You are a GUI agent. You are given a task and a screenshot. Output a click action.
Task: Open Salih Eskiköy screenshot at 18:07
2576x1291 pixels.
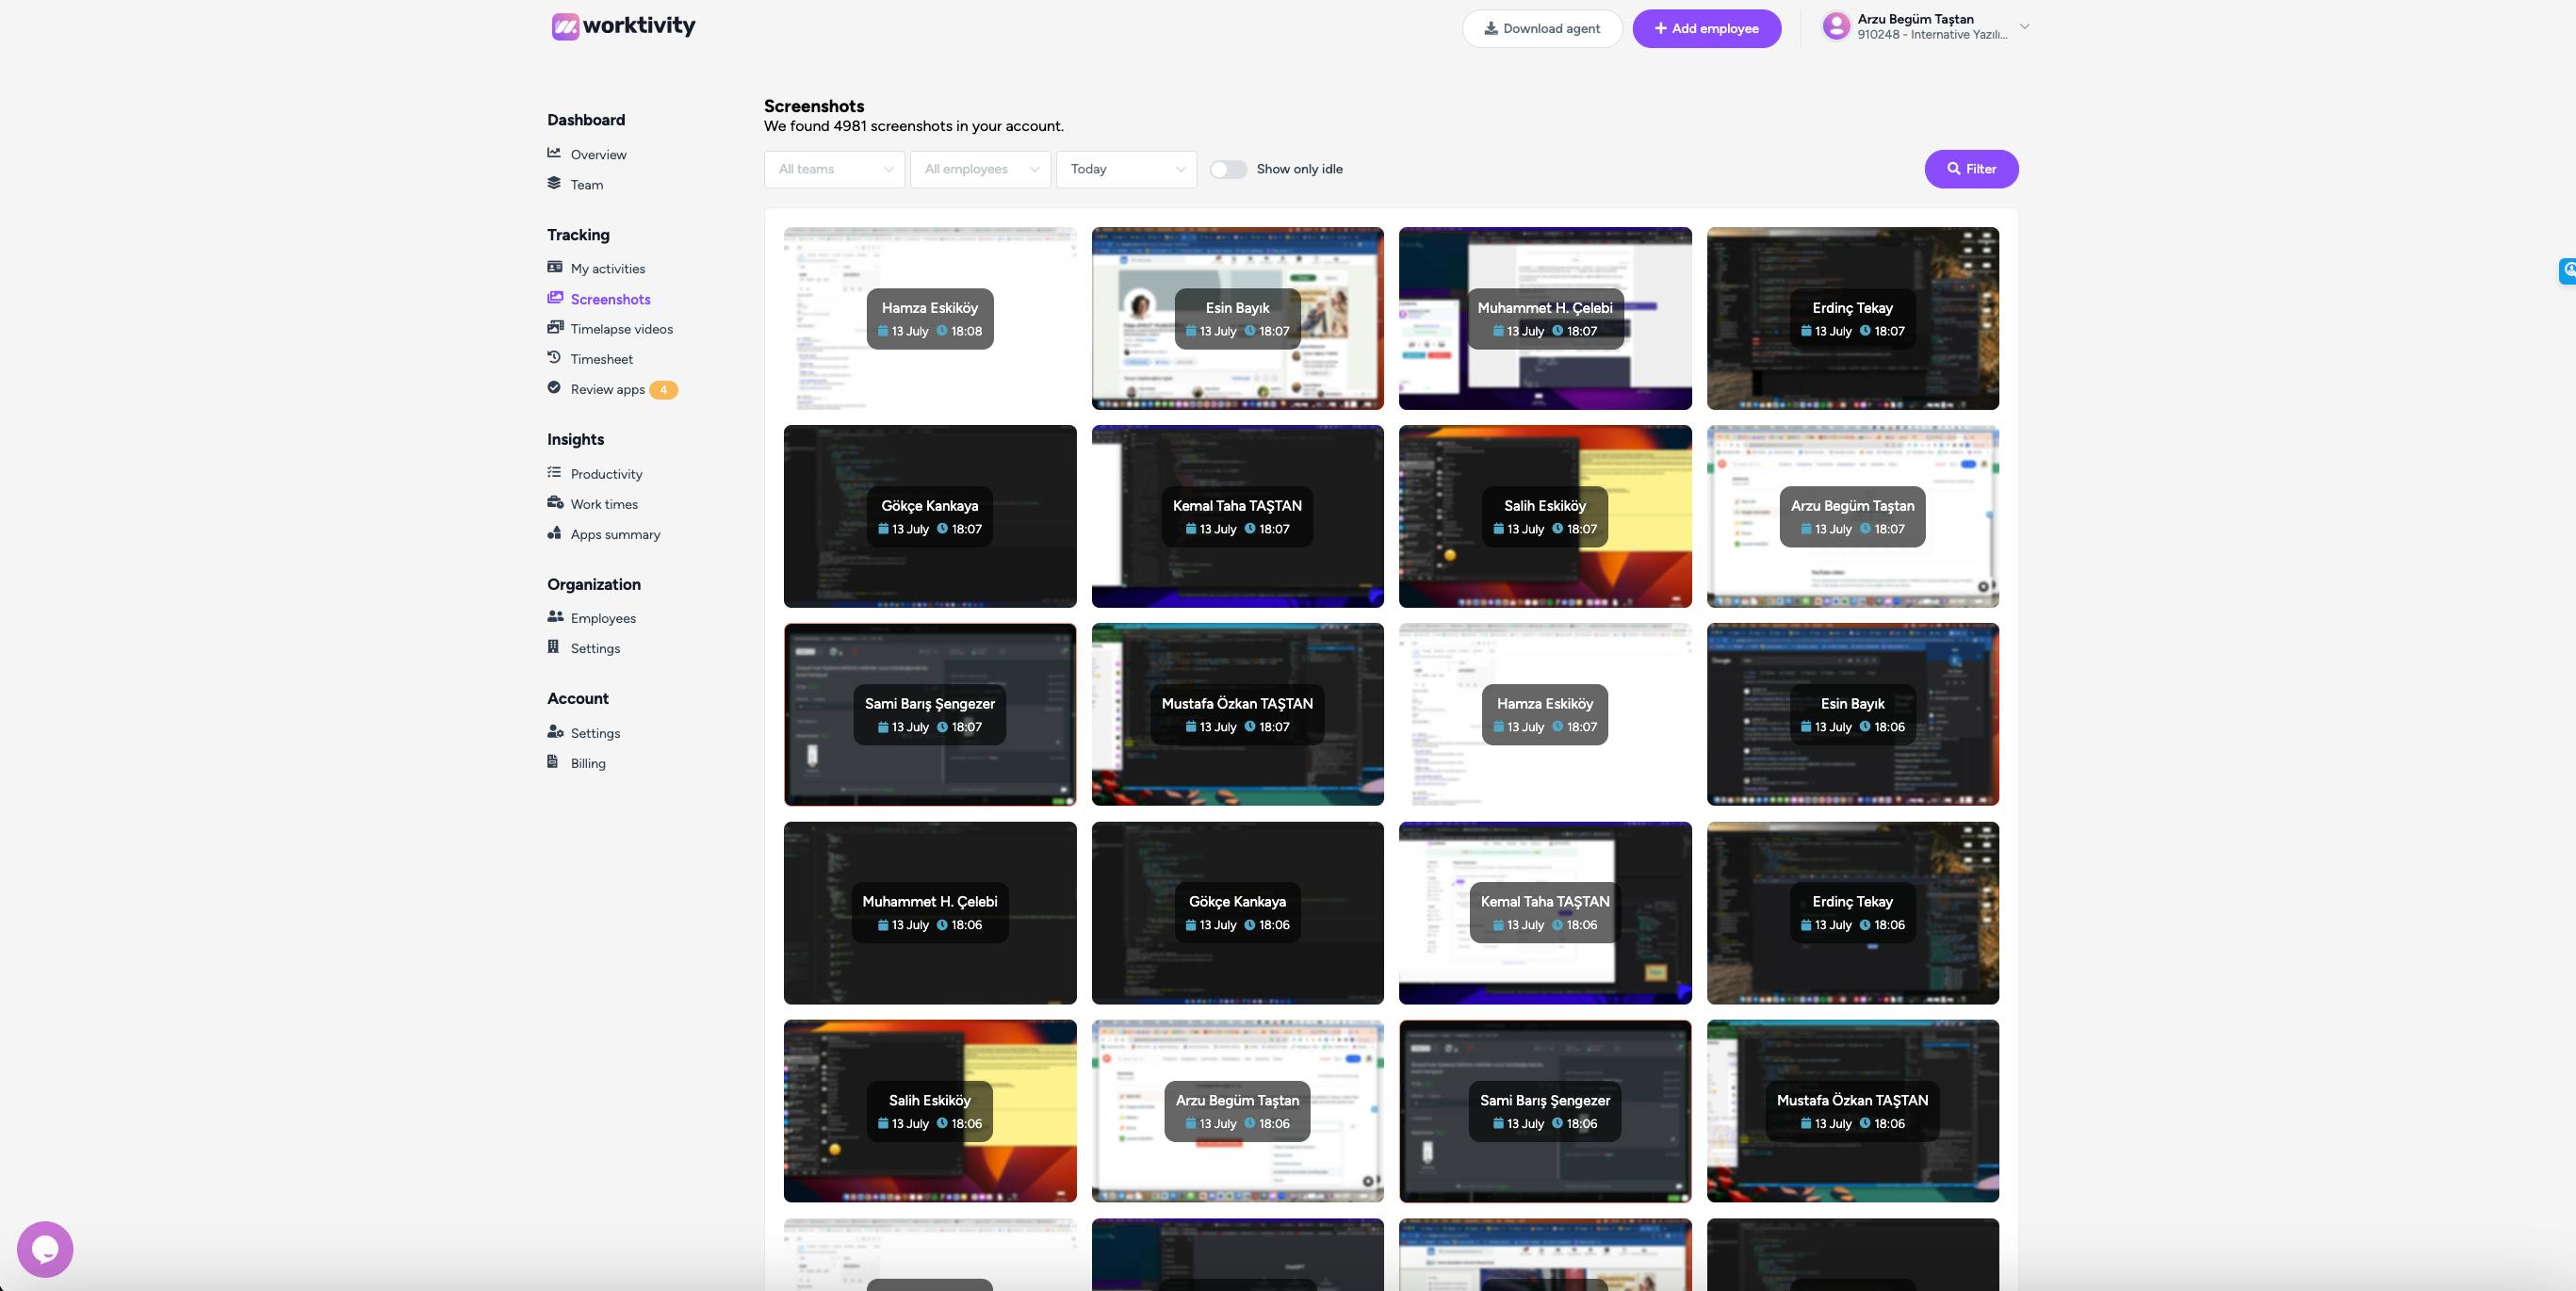pos(1545,516)
